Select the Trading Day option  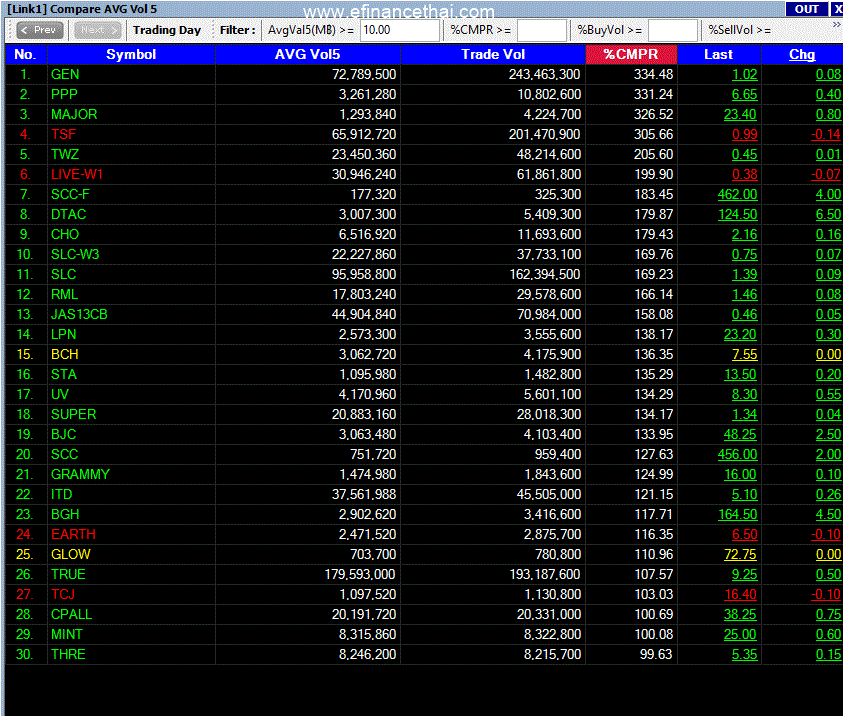(x=167, y=30)
